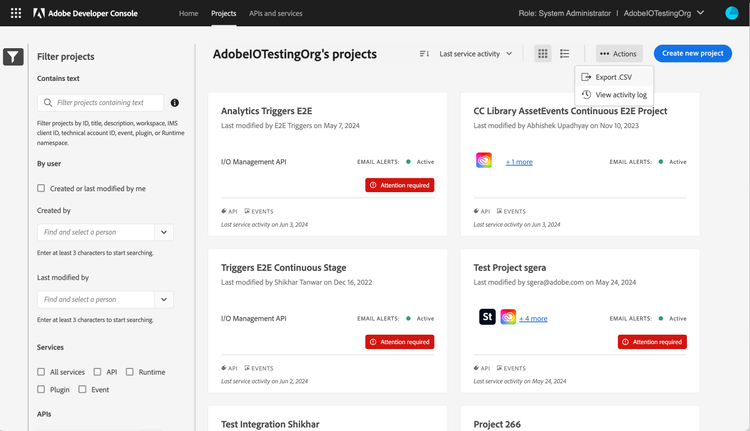Open the Test Integration Shikhar project
Screen dimensions: 750x431
click(270, 424)
